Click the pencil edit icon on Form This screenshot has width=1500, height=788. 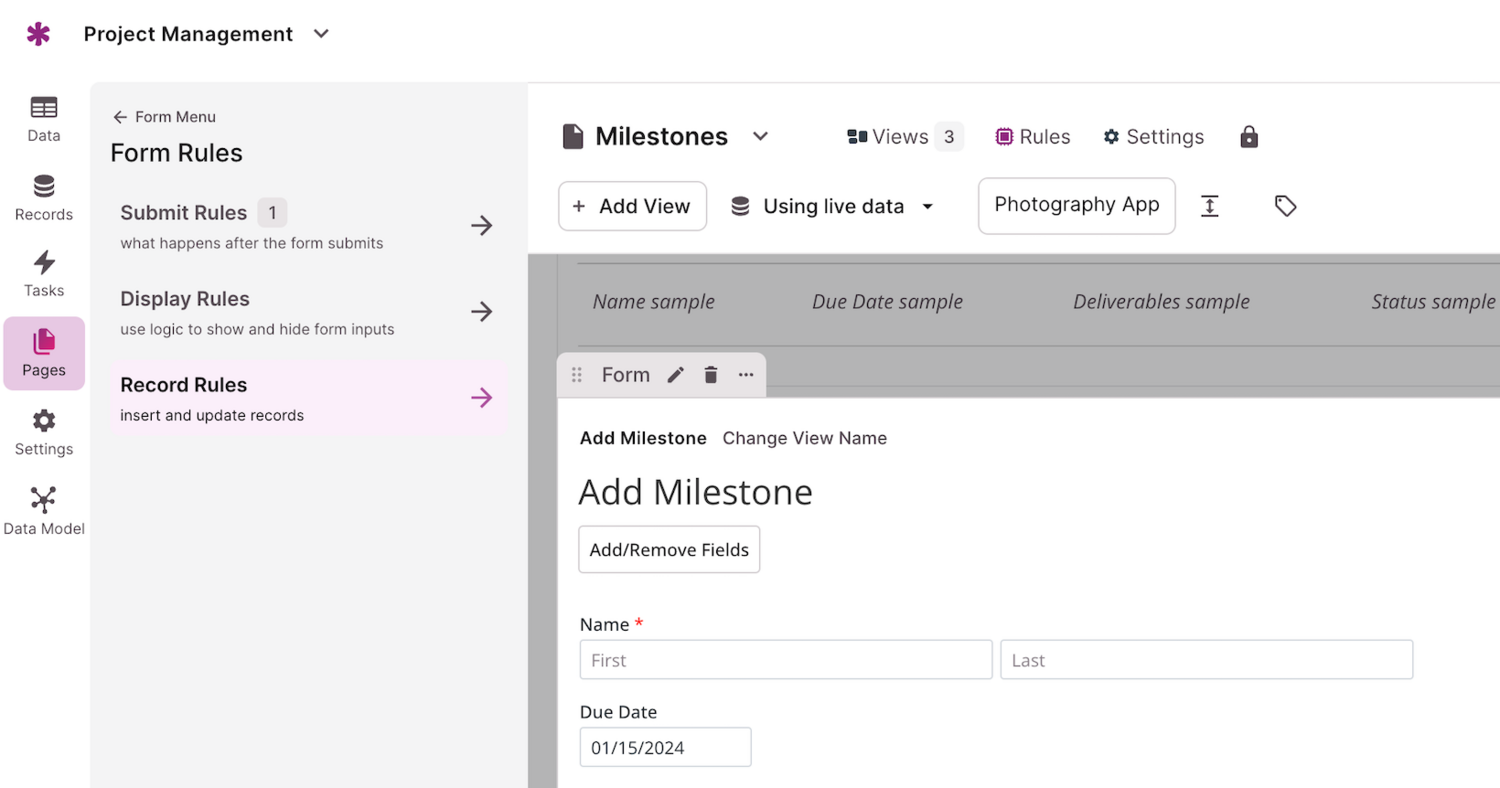point(676,375)
